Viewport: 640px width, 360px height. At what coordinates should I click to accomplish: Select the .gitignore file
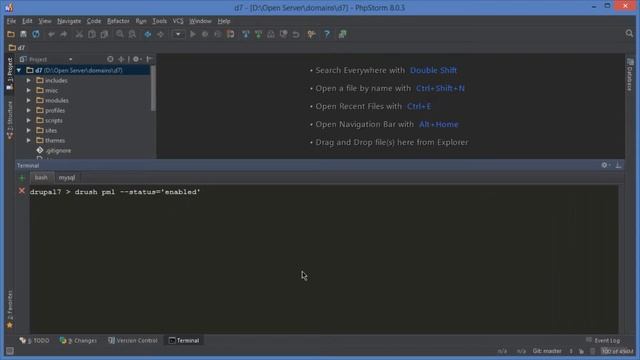point(53,151)
